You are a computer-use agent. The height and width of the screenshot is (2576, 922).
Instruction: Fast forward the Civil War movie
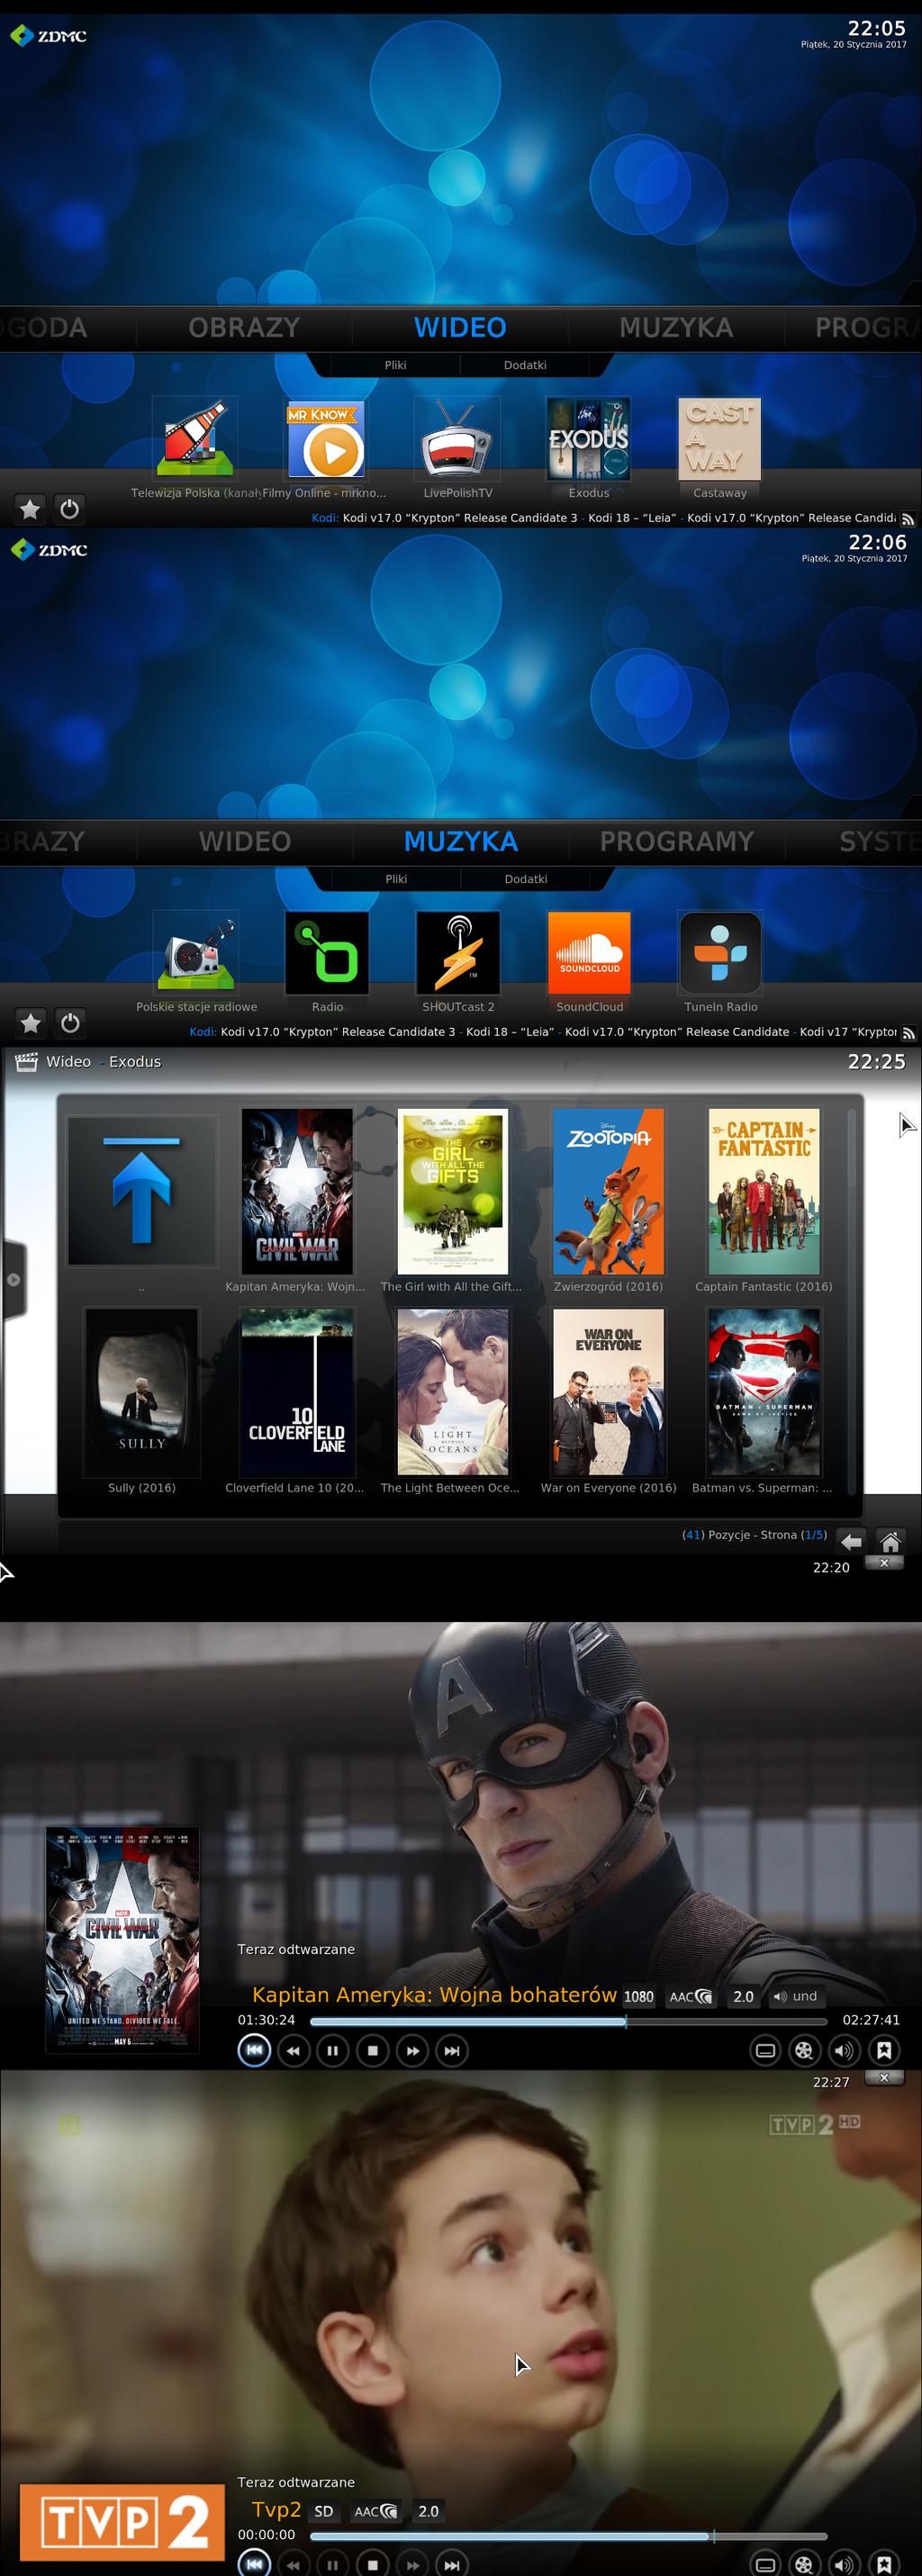pyautogui.click(x=412, y=2051)
